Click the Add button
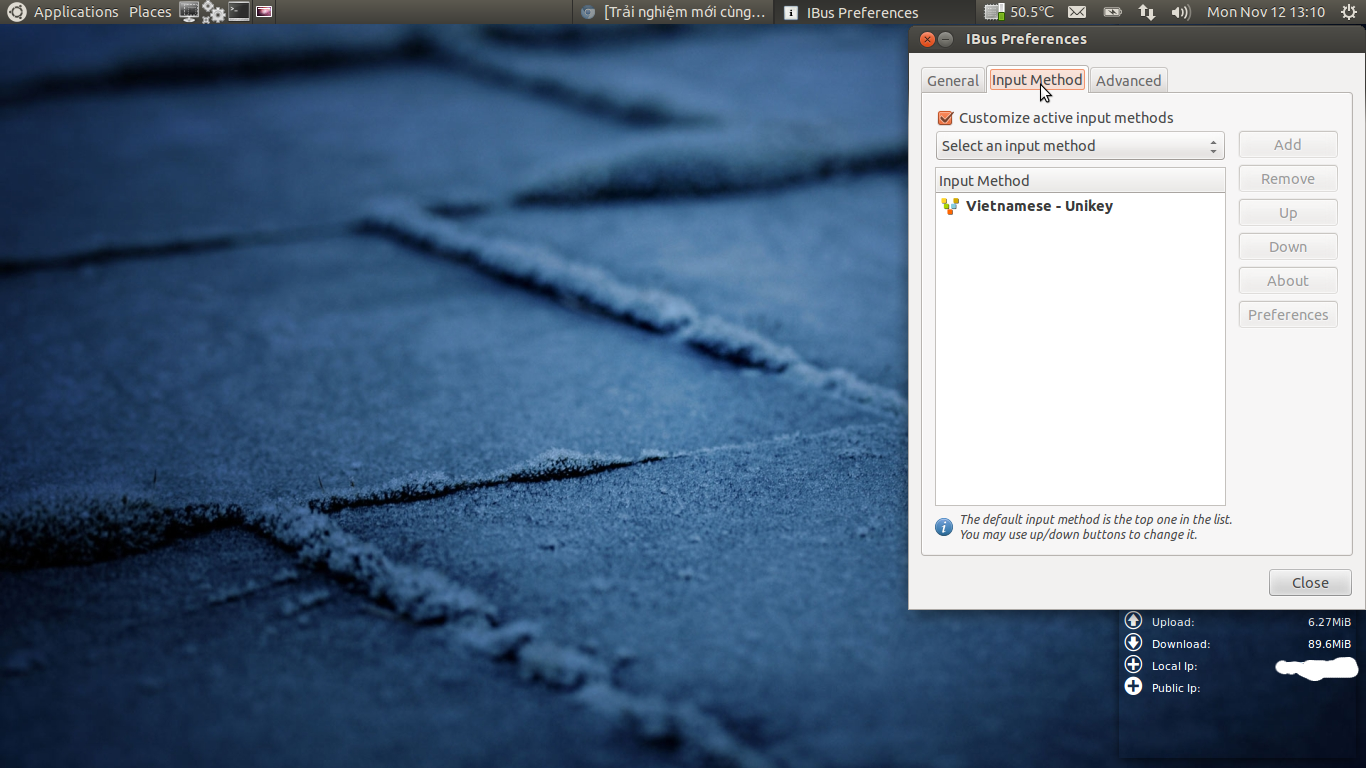The height and width of the screenshot is (768, 1366). [1288, 145]
